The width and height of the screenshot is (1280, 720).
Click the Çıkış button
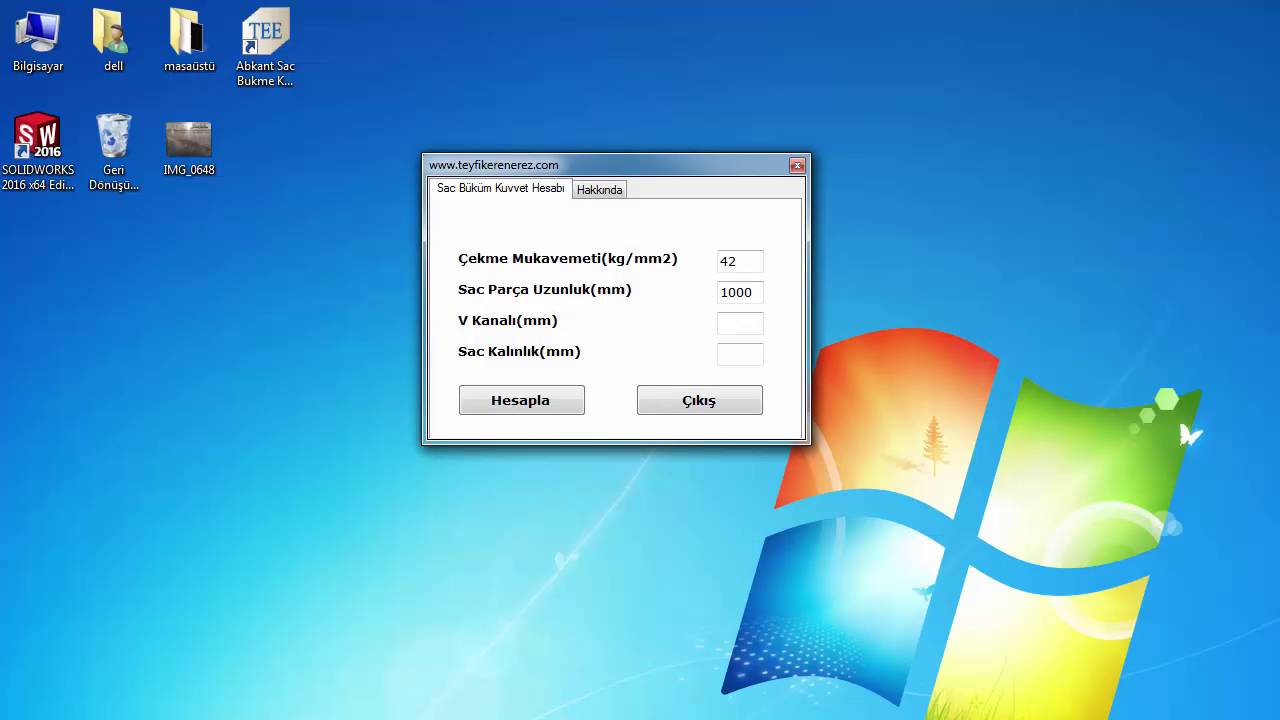pyautogui.click(x=699, y=400)
